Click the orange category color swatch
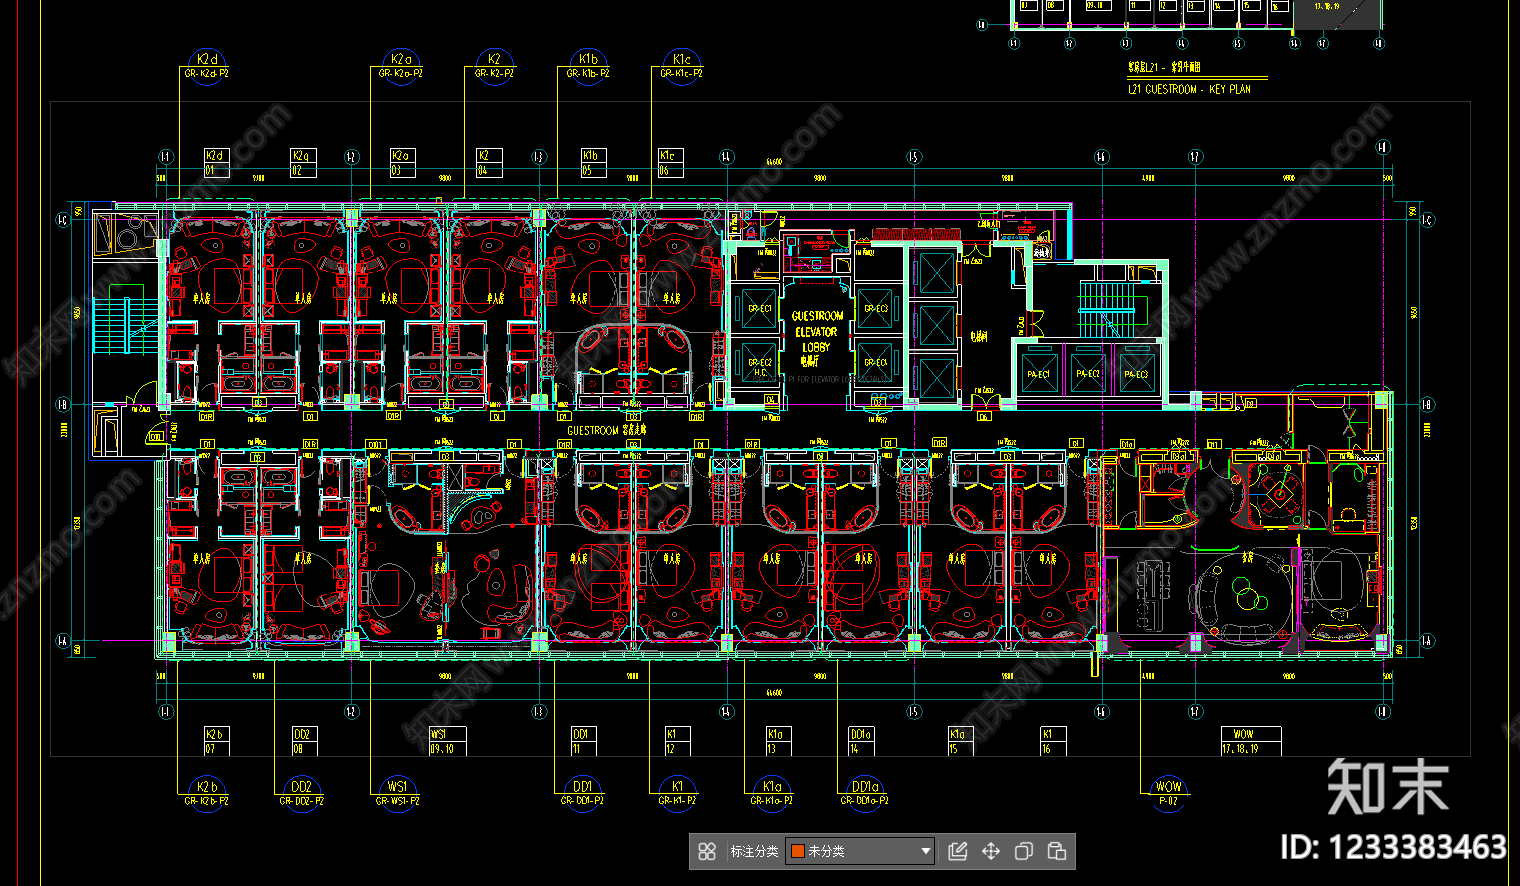This screenshot has width=1520, height=886. click(x=797, y=851)
